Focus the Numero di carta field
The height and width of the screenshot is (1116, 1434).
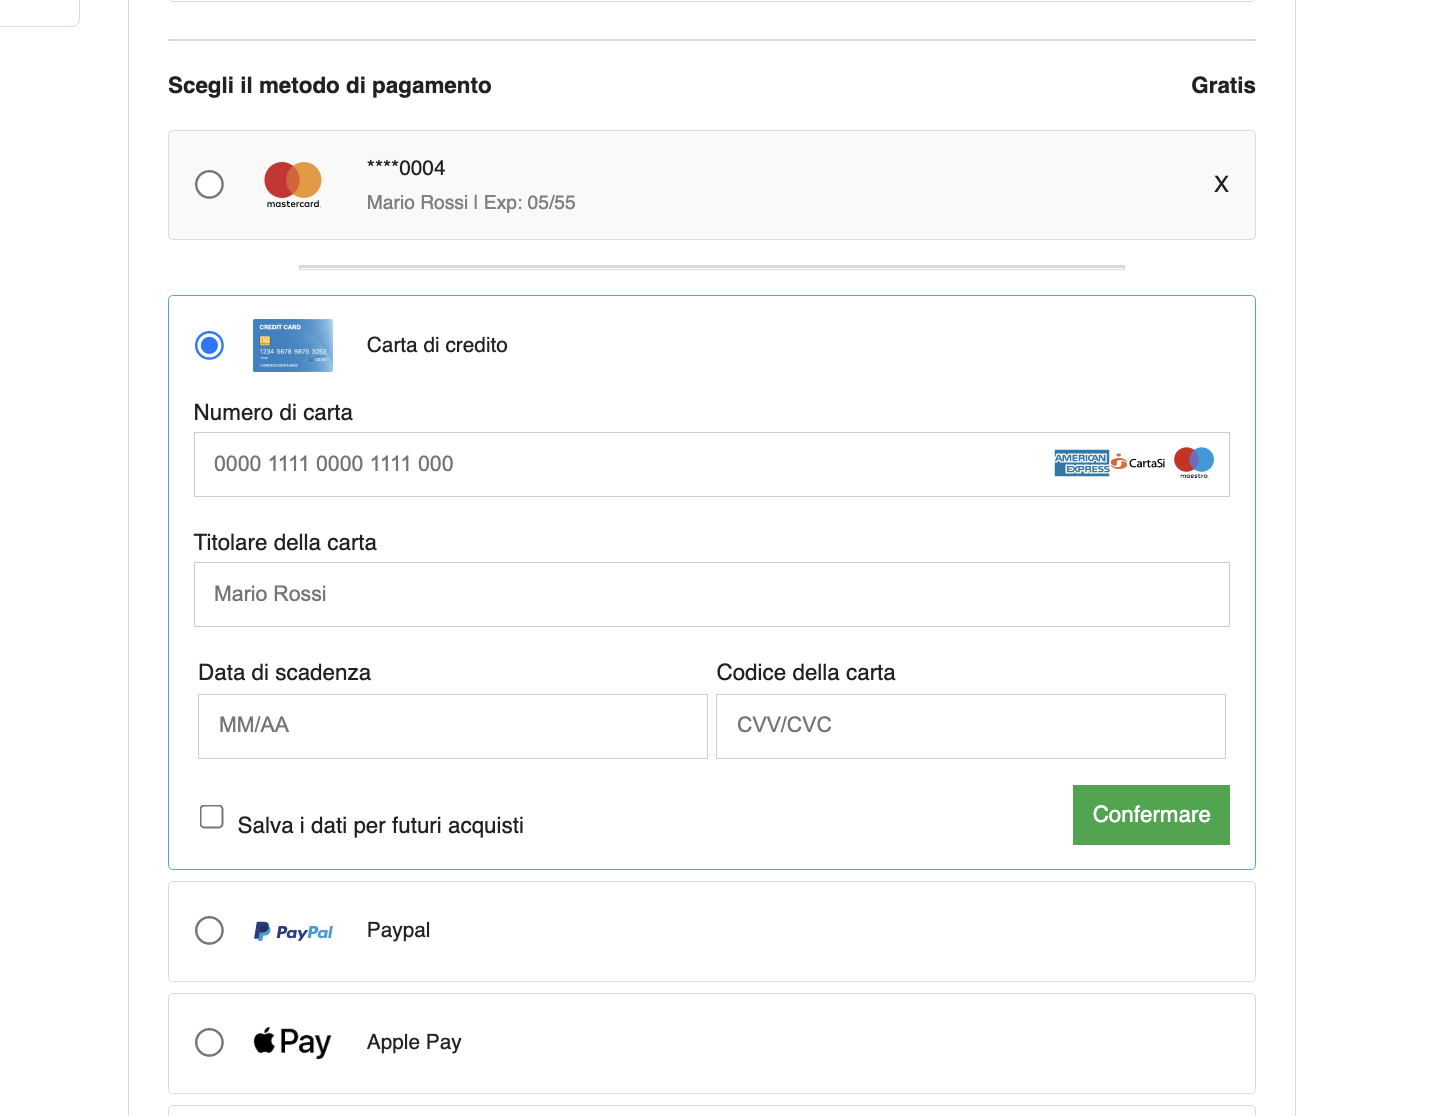[620, 464]
